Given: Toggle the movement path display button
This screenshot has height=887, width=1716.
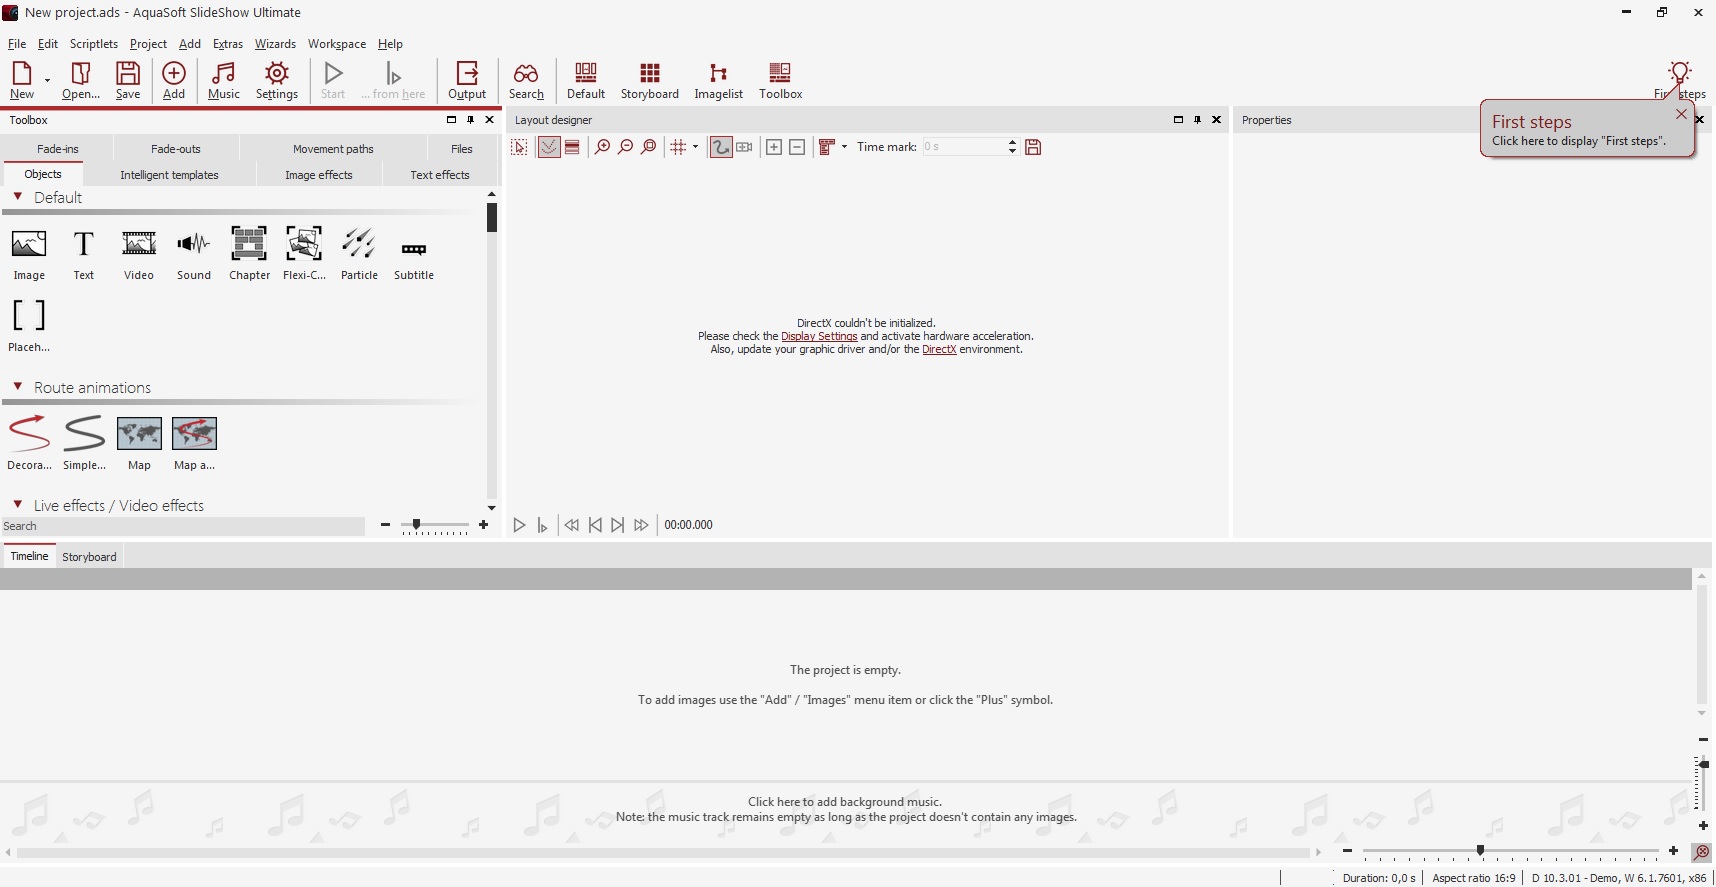Looking at the screenshot, I should [x=549, y=147].
